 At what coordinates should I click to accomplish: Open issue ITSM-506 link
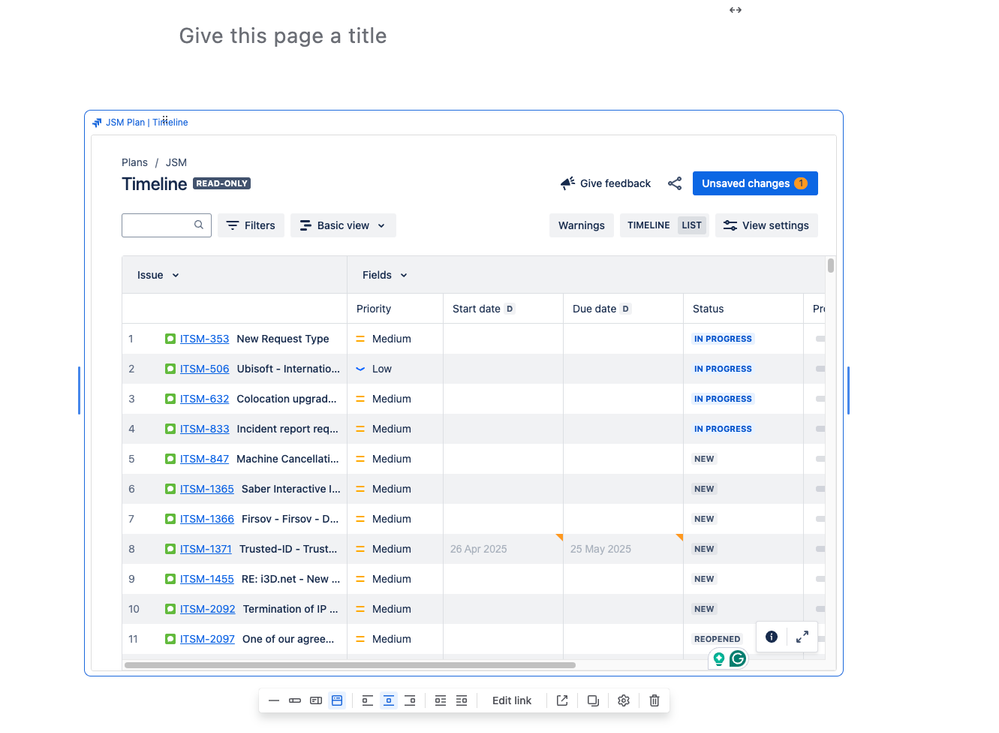(x=204, y=369)
